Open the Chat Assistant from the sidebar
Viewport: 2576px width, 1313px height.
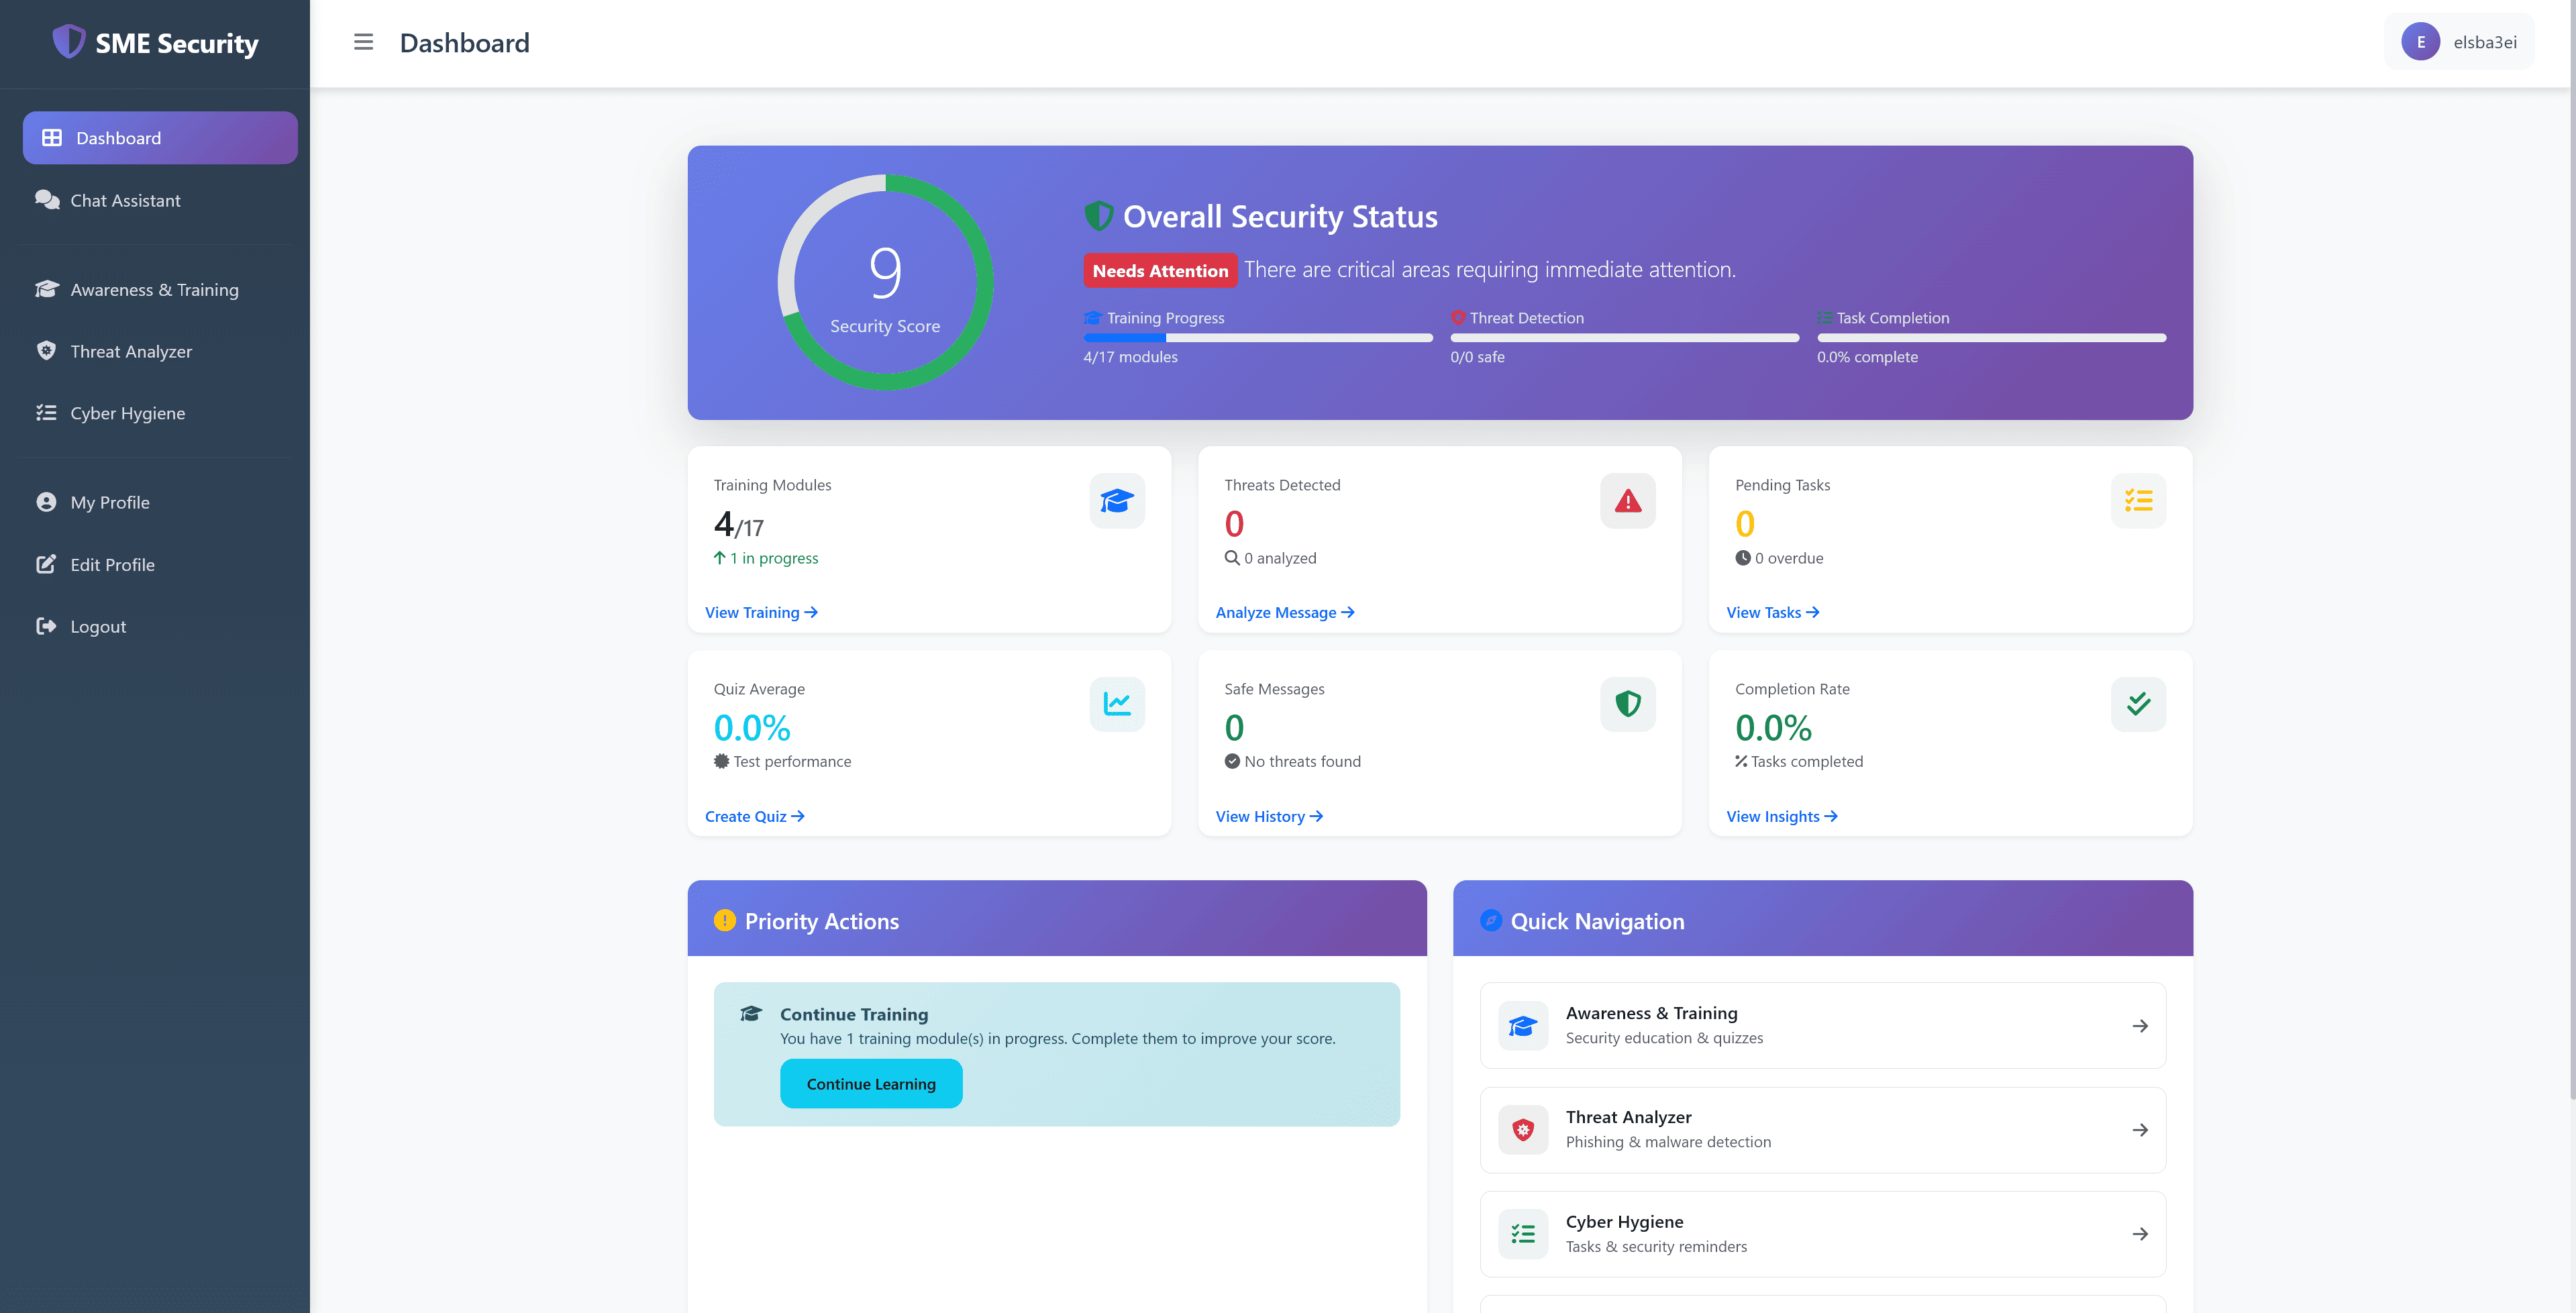tap(125, 200)
